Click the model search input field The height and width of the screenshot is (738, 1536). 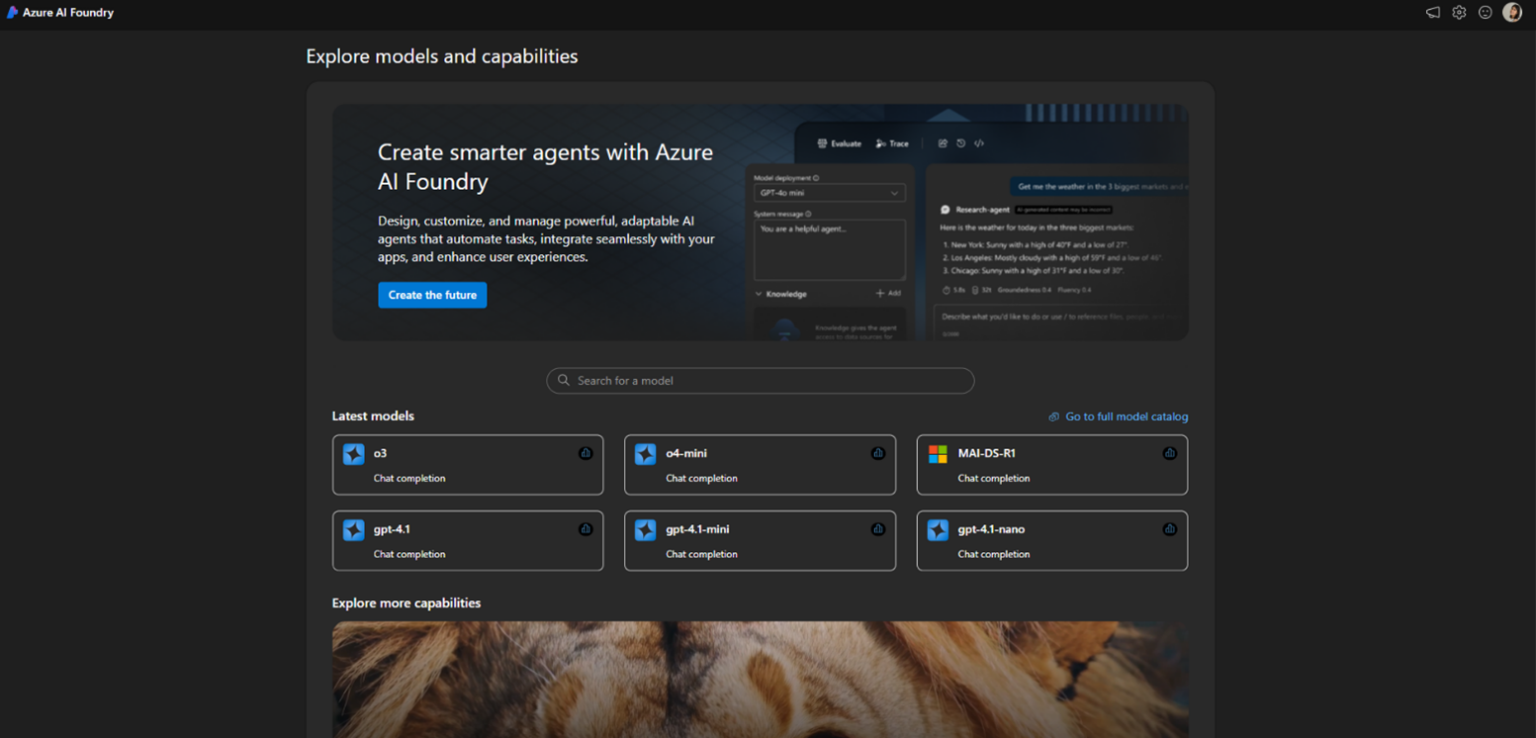tap(760, 380)
